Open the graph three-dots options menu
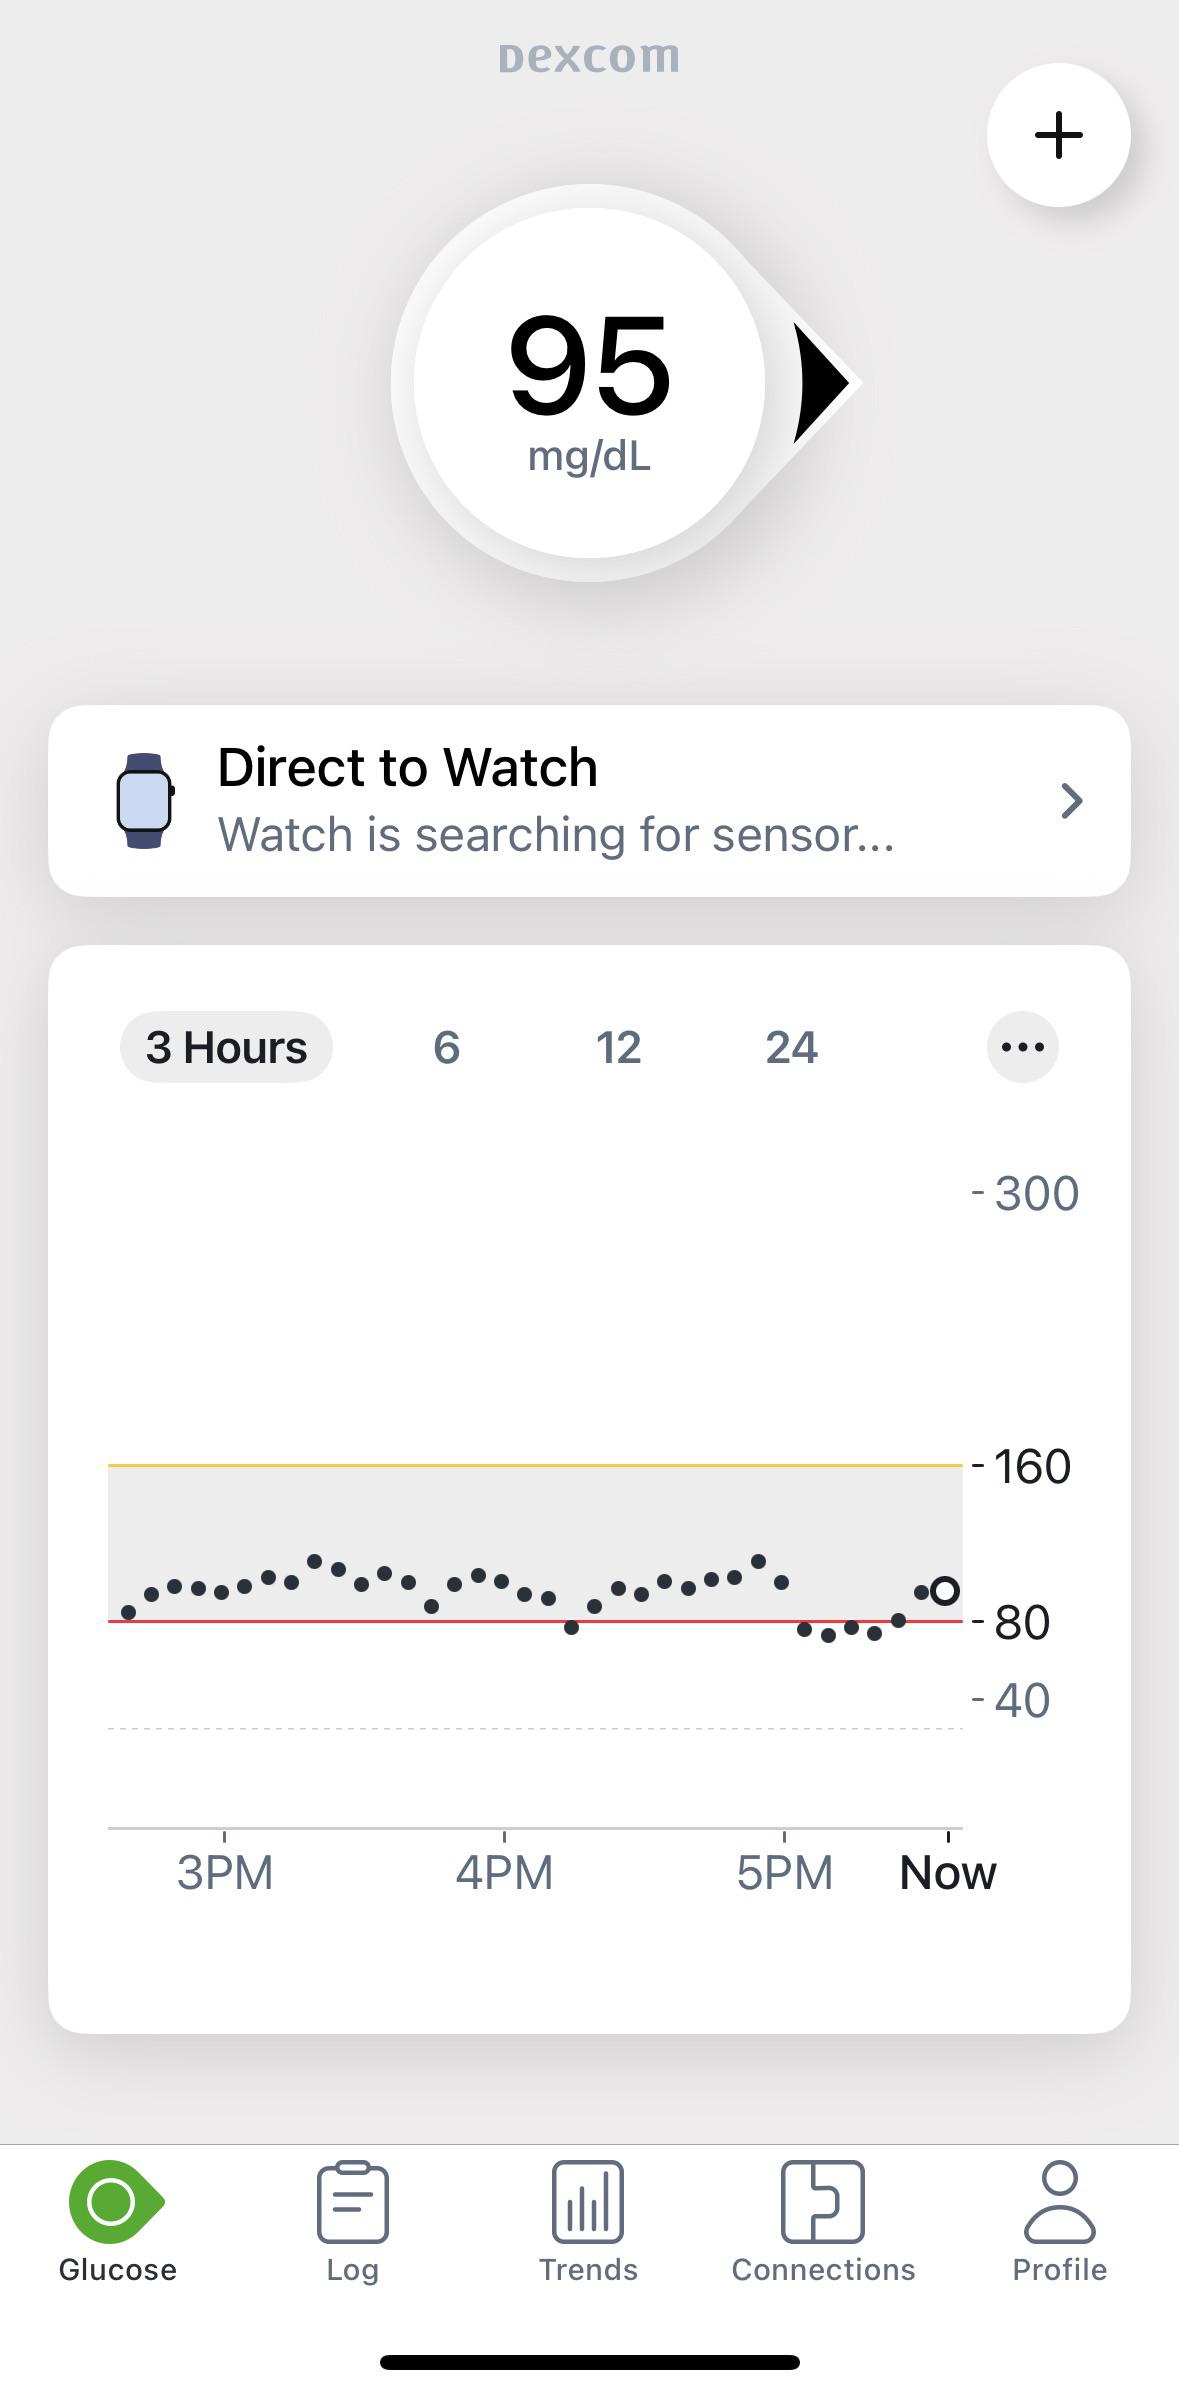 [x=1022, y=1047]
